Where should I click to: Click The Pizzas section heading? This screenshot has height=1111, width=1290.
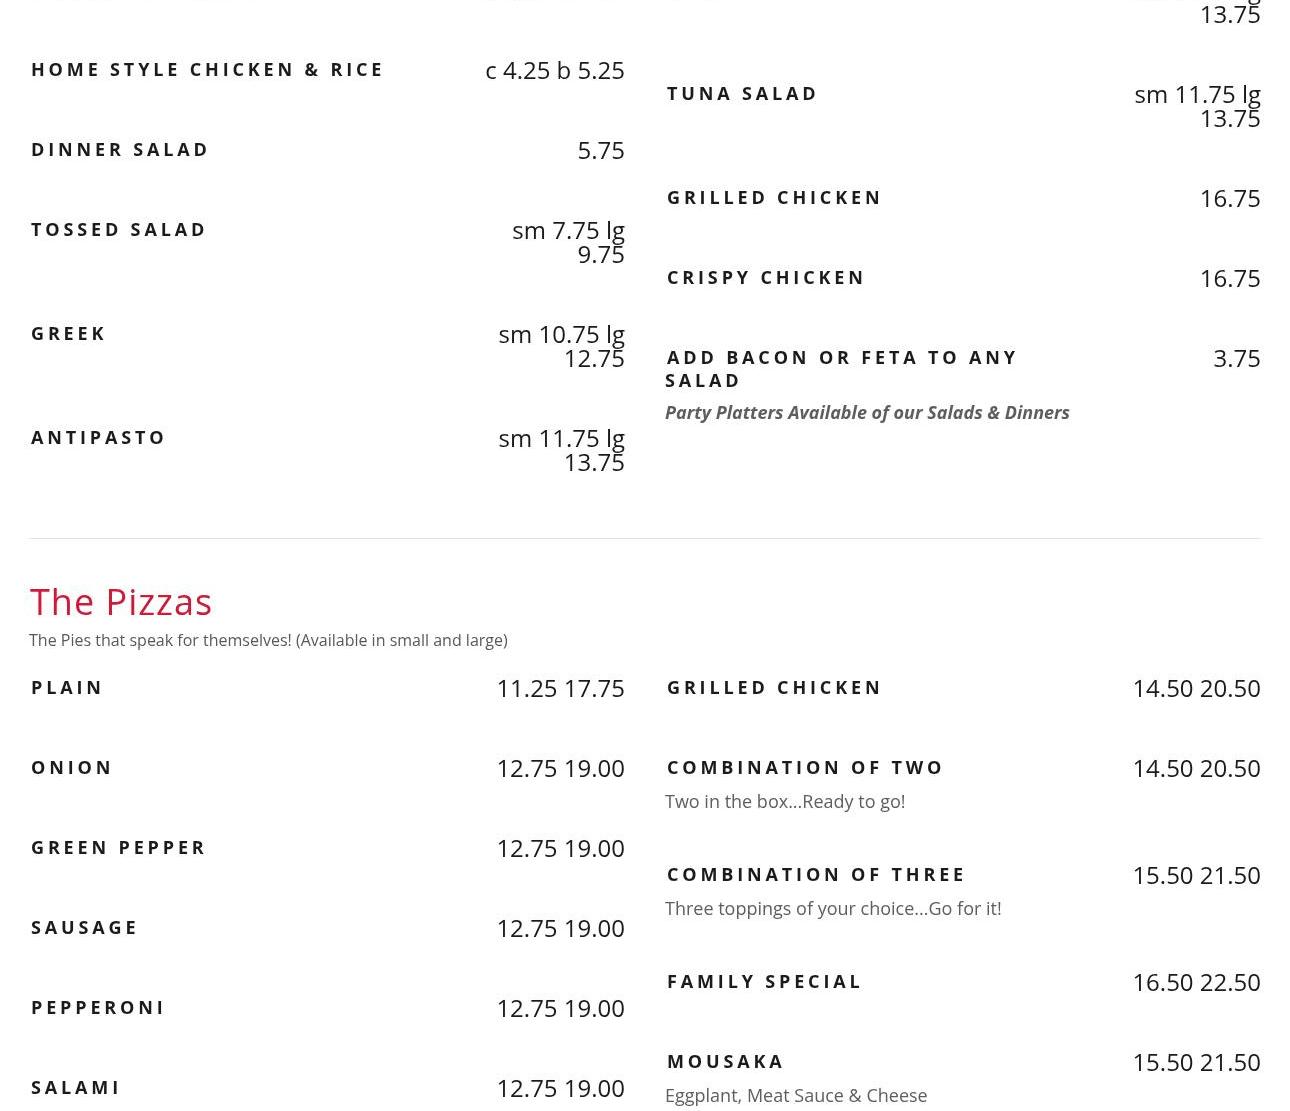[x=121, y=602]
